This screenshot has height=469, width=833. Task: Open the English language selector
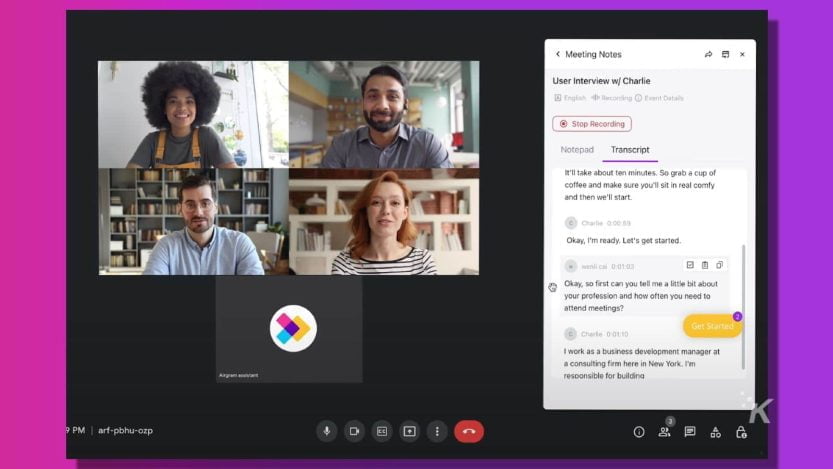[570, 98]
